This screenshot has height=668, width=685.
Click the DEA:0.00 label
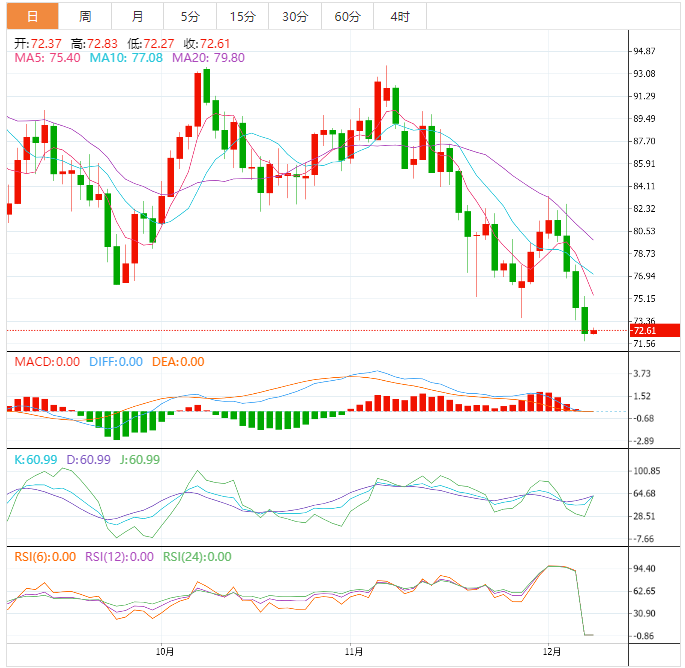(x=178, y=362)
